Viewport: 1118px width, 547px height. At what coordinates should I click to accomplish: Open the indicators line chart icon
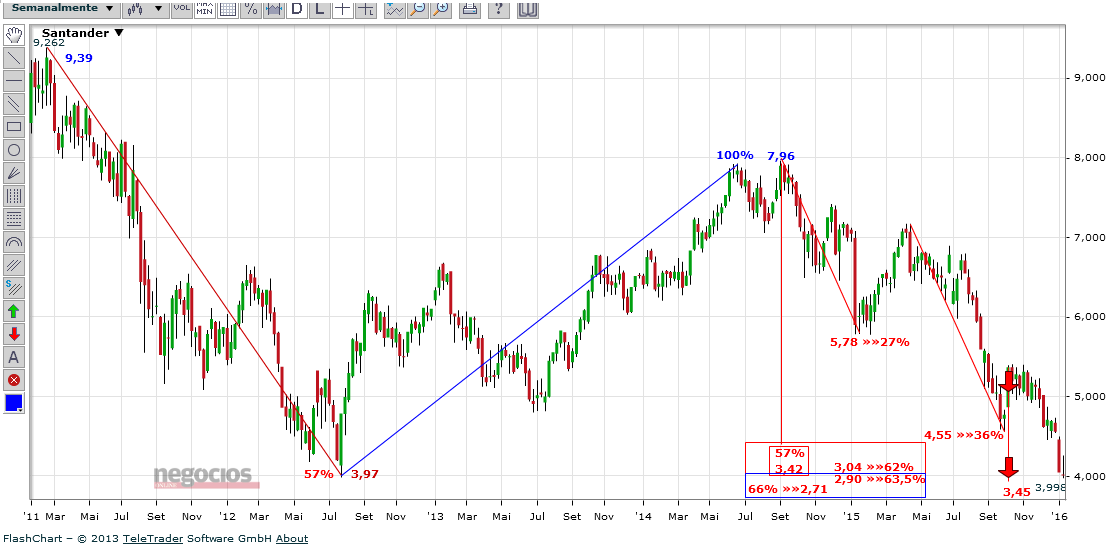click(x=394, y=8)
